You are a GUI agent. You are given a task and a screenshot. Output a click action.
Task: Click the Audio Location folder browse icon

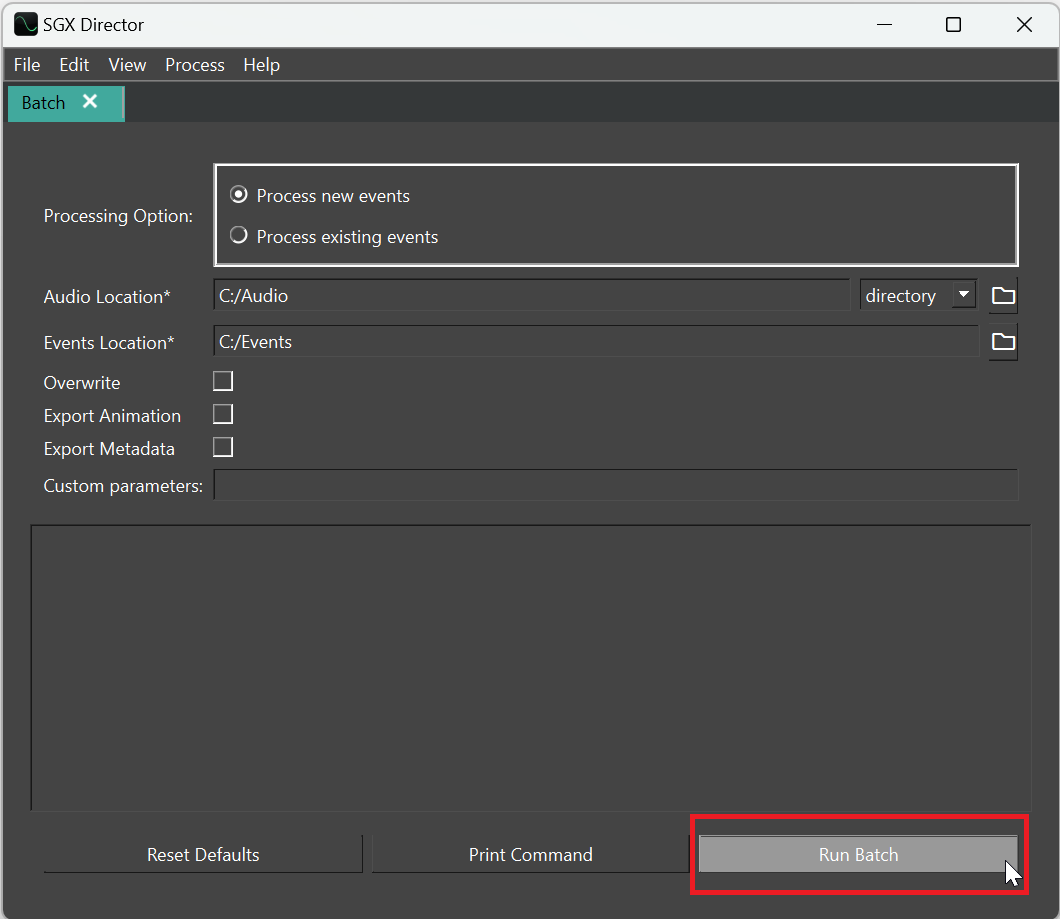[x=1003, y=296]
